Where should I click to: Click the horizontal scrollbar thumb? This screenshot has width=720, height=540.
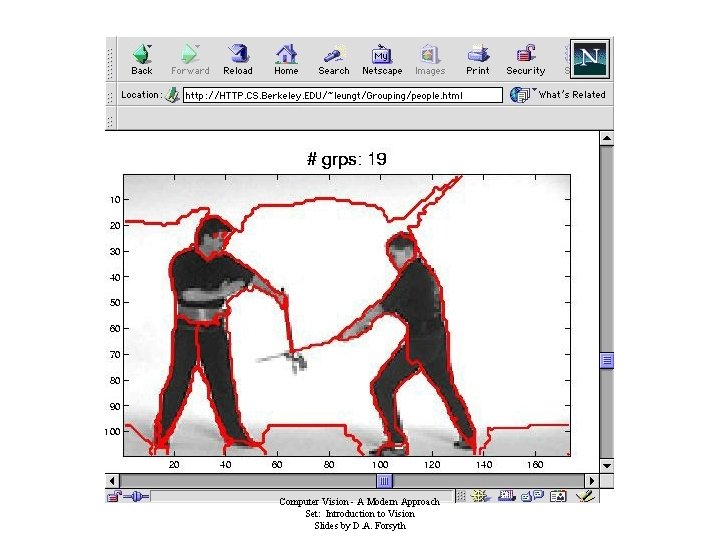coord(384,481)
